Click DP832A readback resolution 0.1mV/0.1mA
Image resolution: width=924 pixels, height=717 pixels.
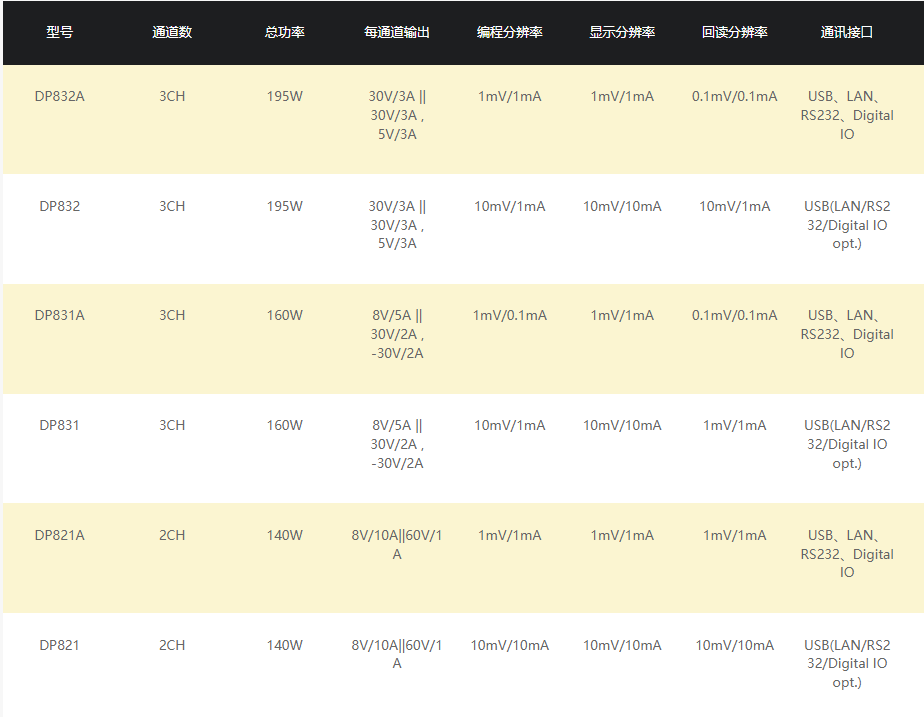pyautogui.click(x=735, y=96)
